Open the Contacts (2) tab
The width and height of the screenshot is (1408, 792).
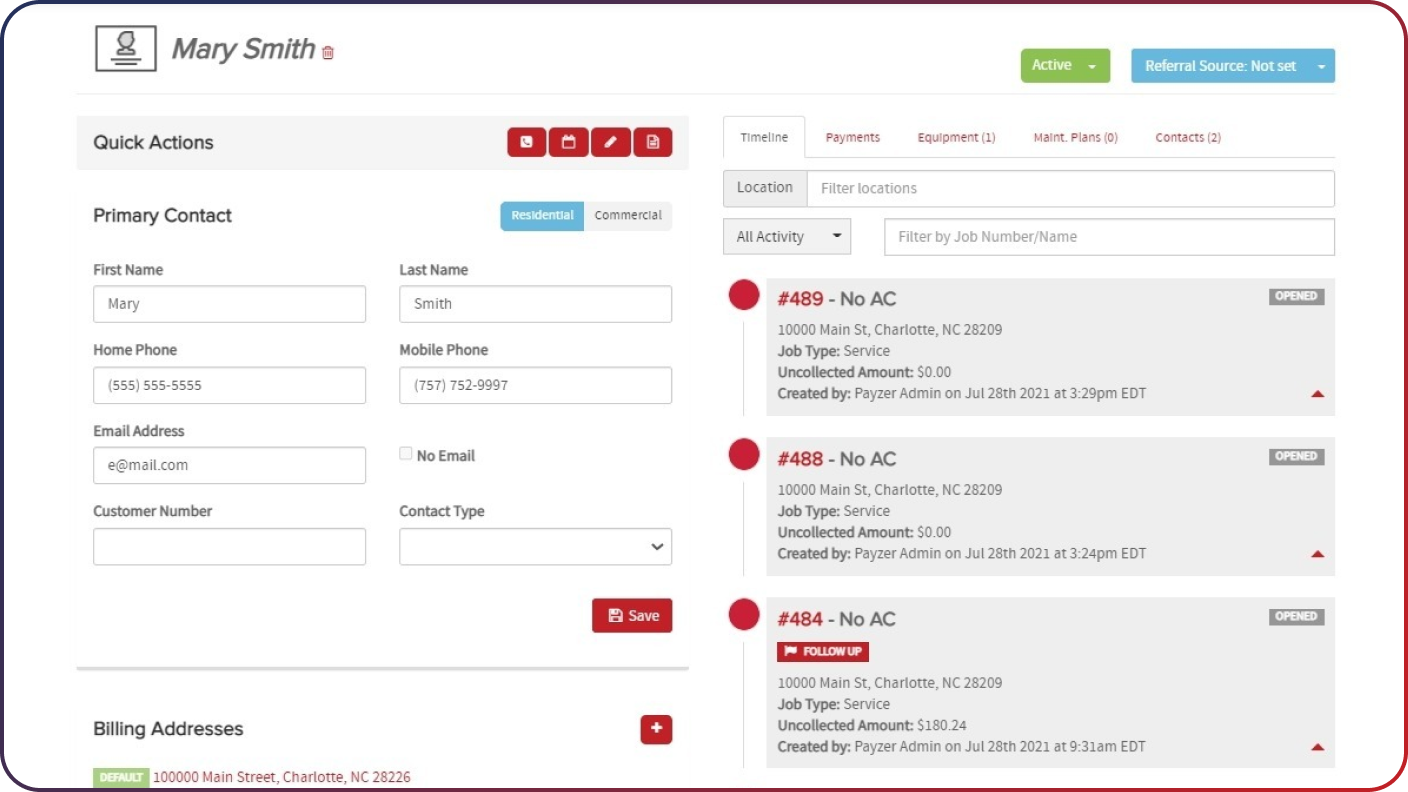(1188, 138)
